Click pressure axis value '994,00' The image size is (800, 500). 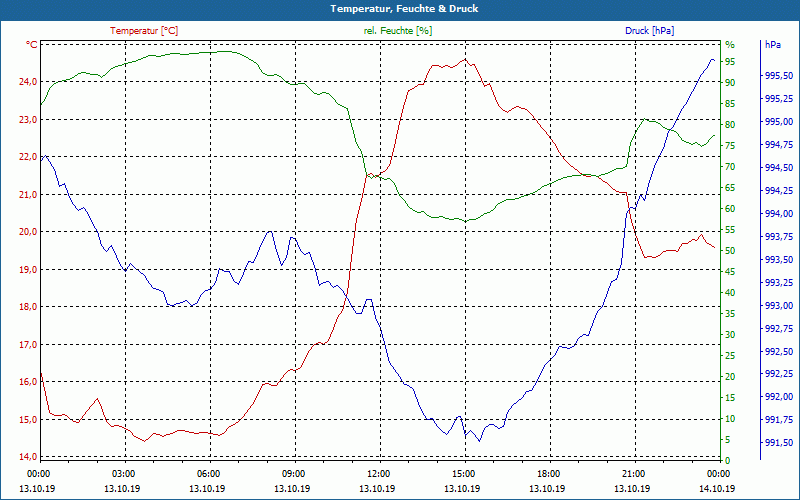pyautogui.click(x=779, y=214)
